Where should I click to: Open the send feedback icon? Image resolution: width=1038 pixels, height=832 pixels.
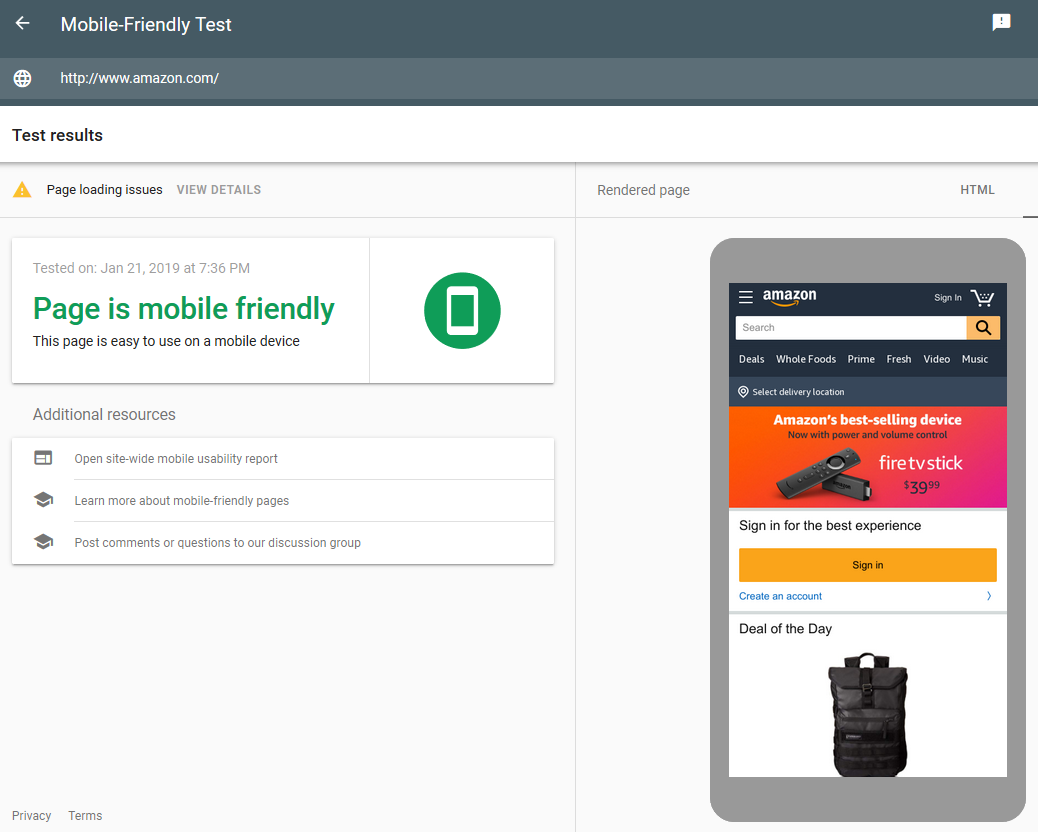[x=1001, y=23]
